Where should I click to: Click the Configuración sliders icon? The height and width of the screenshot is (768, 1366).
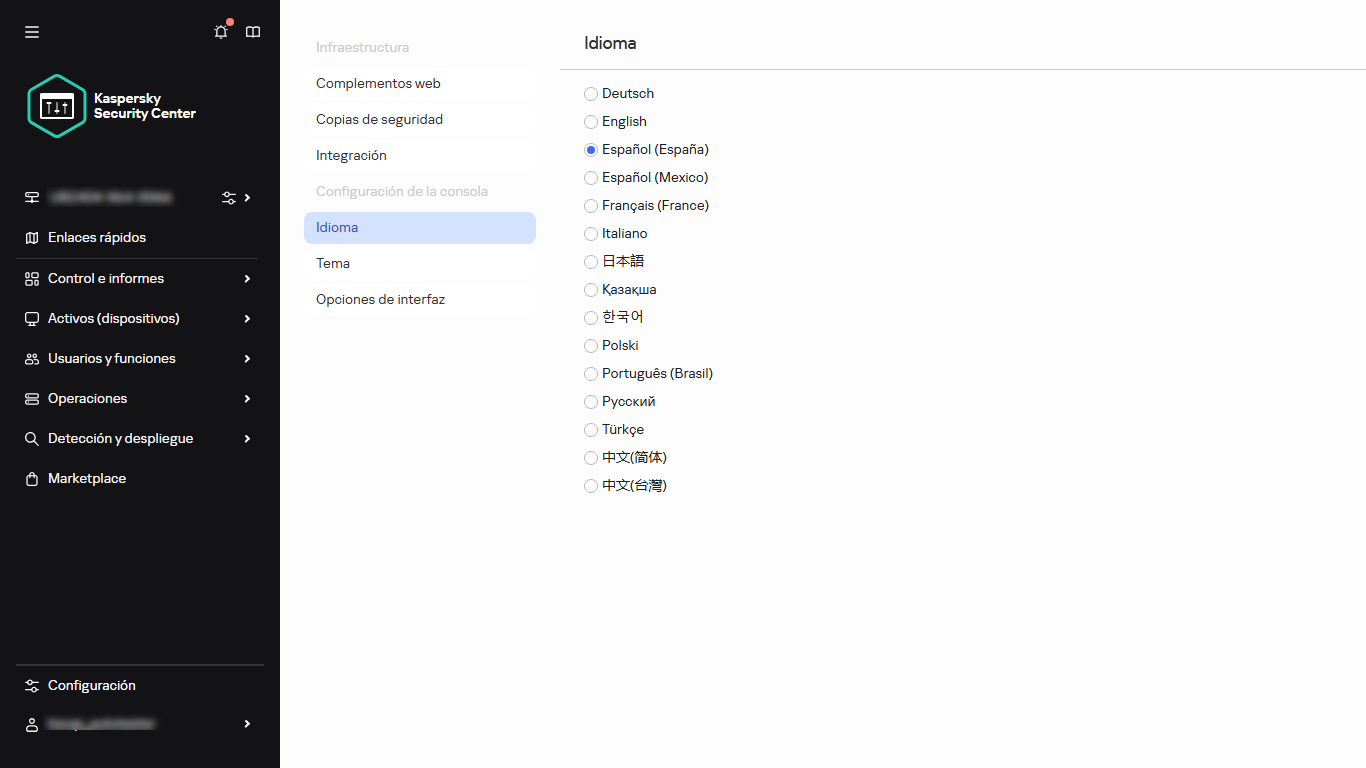[x=32, y=686]
